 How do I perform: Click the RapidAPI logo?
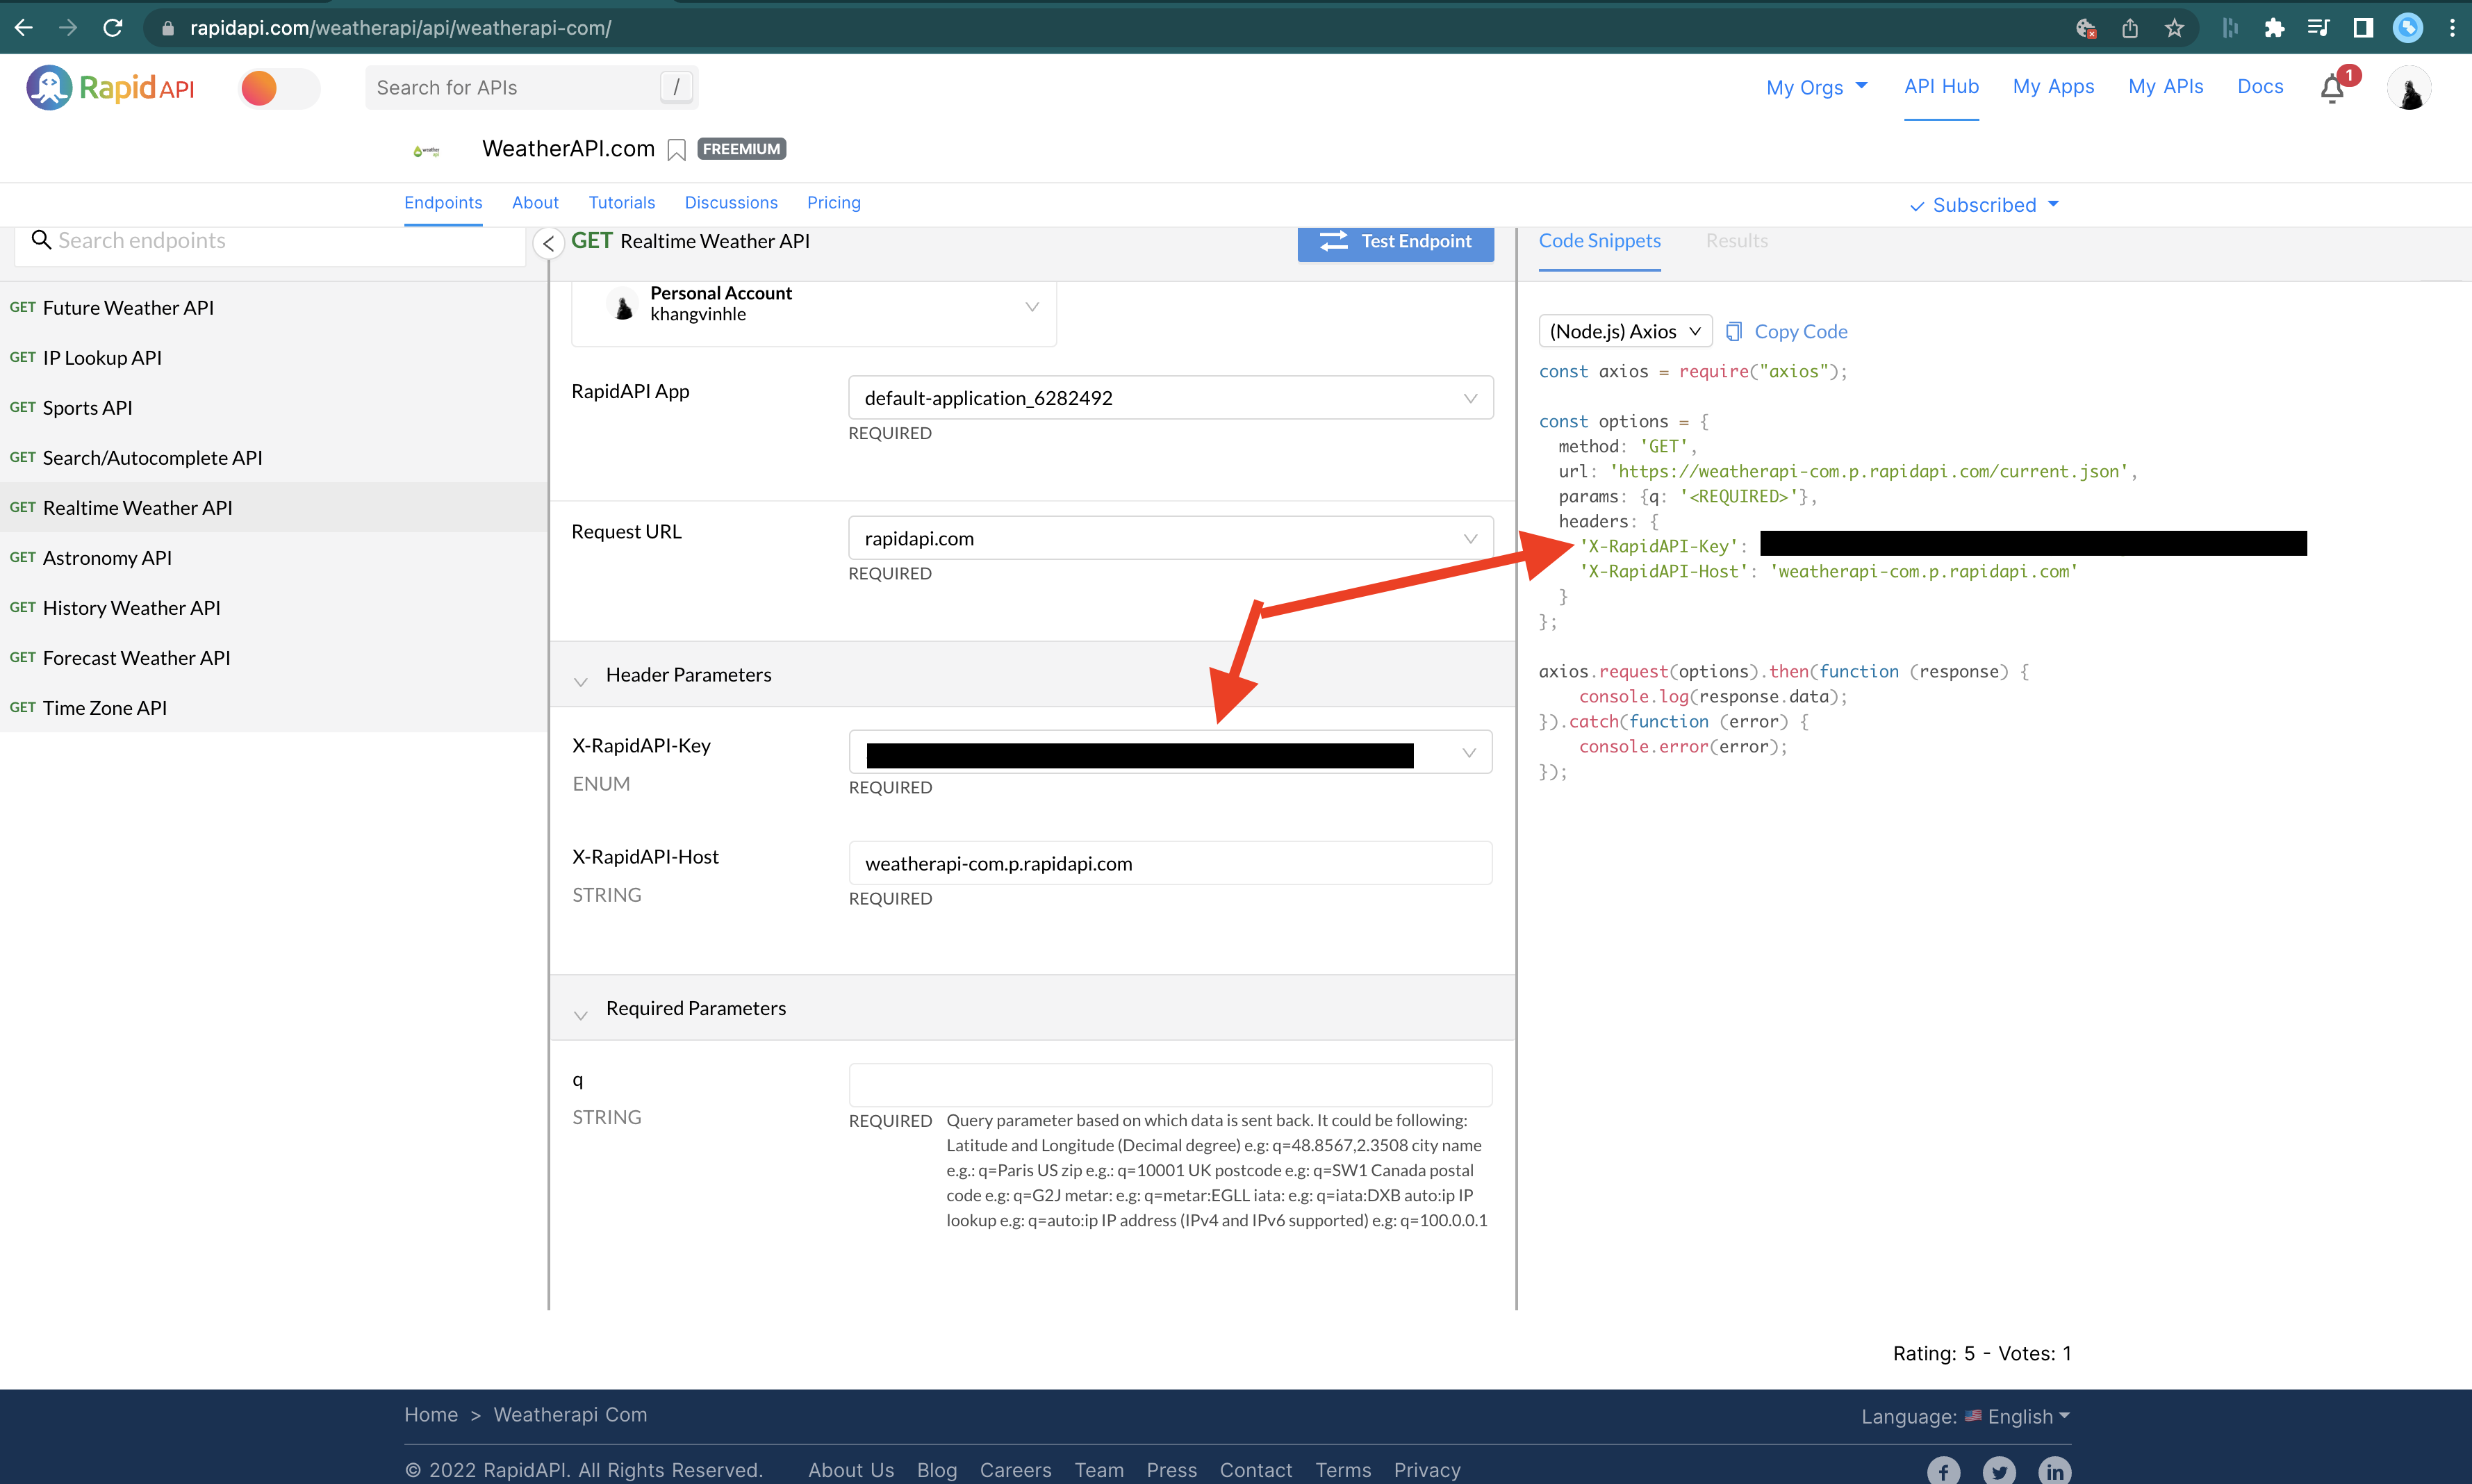(x=110, y=88)
